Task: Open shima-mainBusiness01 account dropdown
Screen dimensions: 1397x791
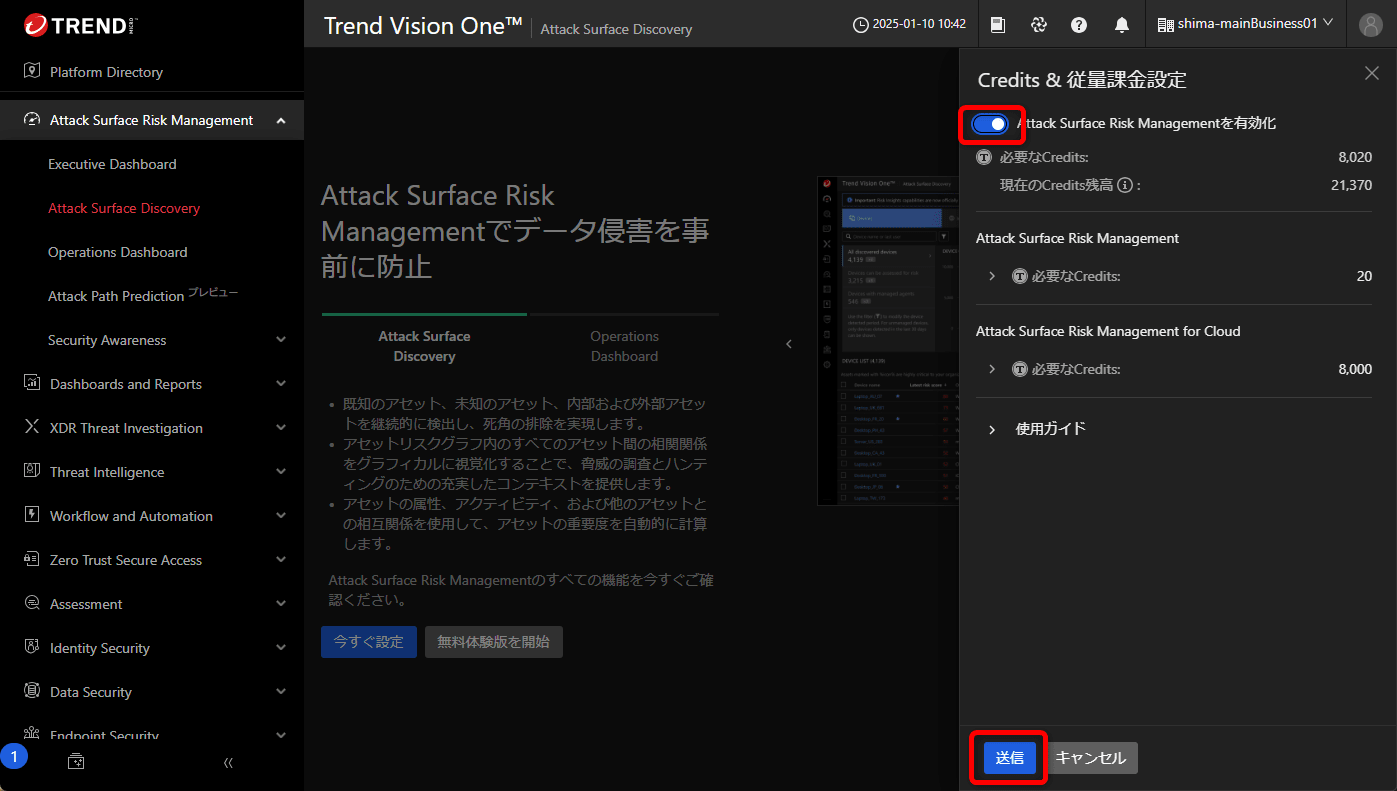Action: 1246,24
